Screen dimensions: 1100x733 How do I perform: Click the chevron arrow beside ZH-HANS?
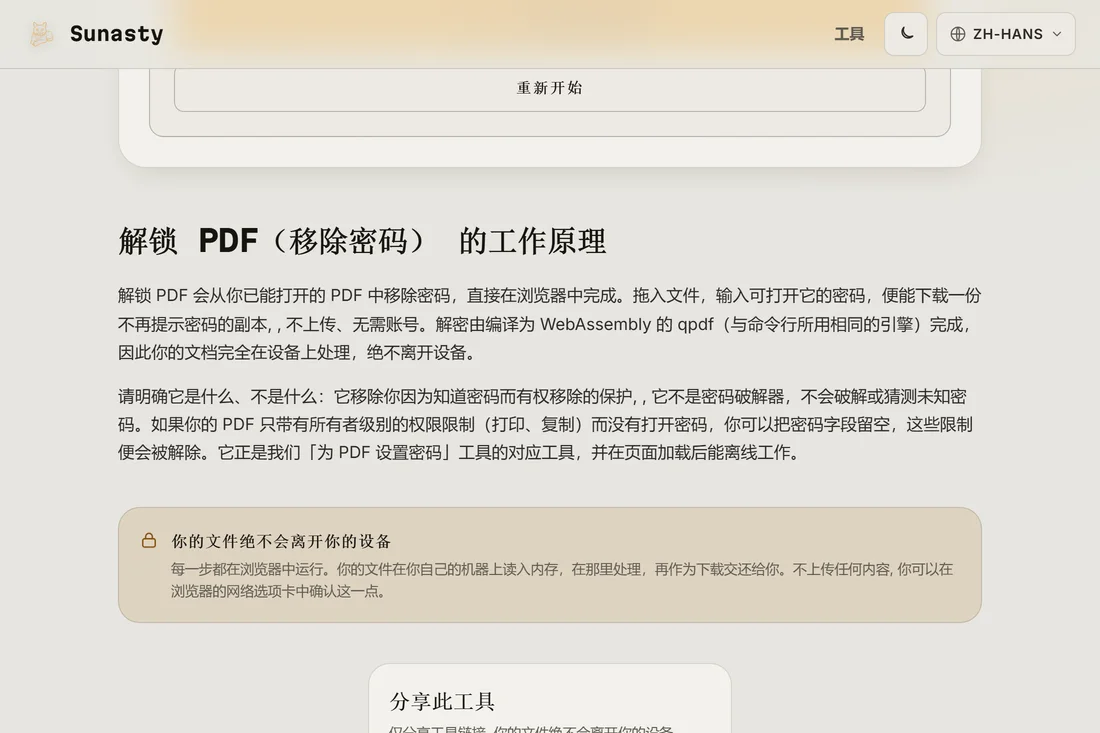coord(1057,34)
